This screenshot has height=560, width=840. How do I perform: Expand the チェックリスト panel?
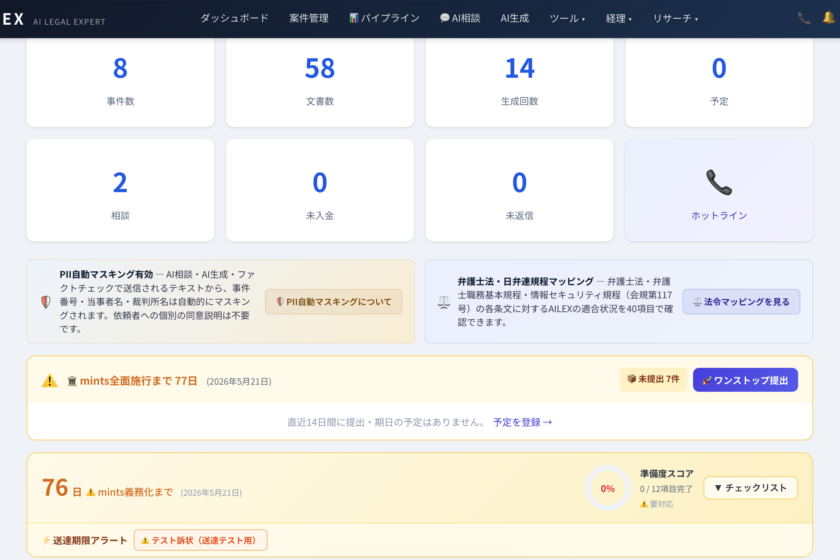pyautogui.click(x=750, y=488)
